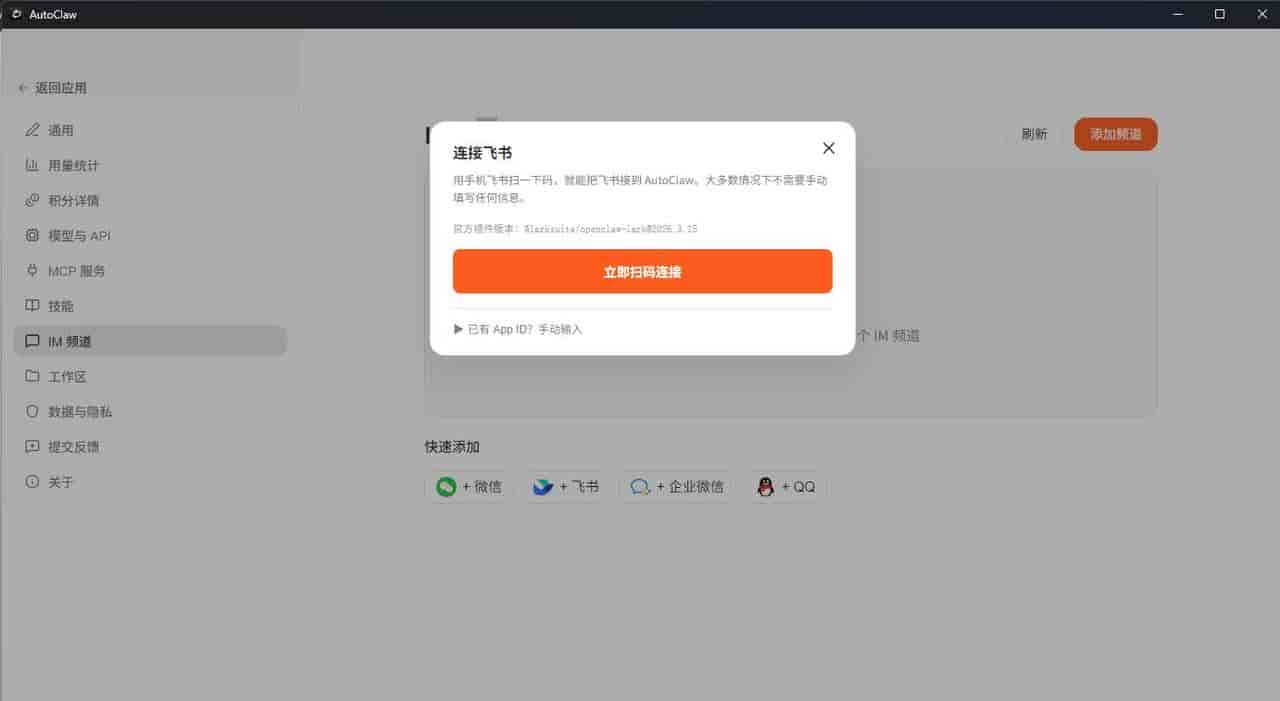1280x701 pixels.
Task: Click the WeCom blue logo icon
Action: pos(640,487)
